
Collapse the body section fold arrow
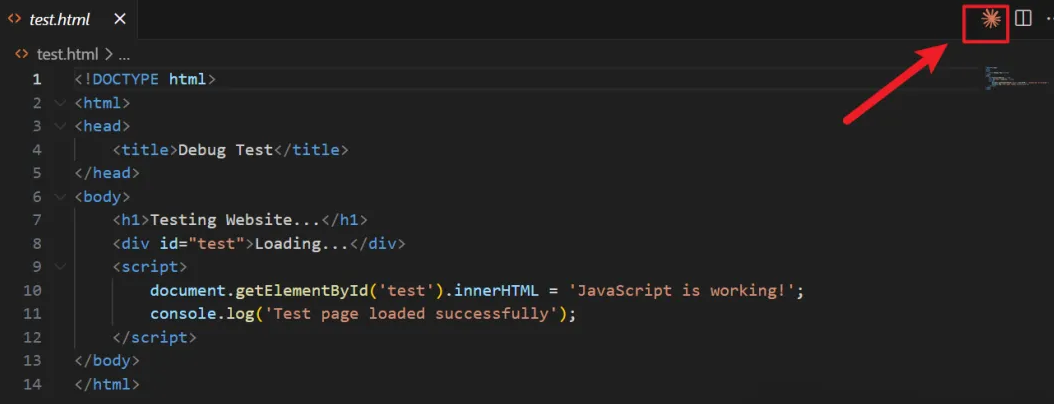(61, 197)
